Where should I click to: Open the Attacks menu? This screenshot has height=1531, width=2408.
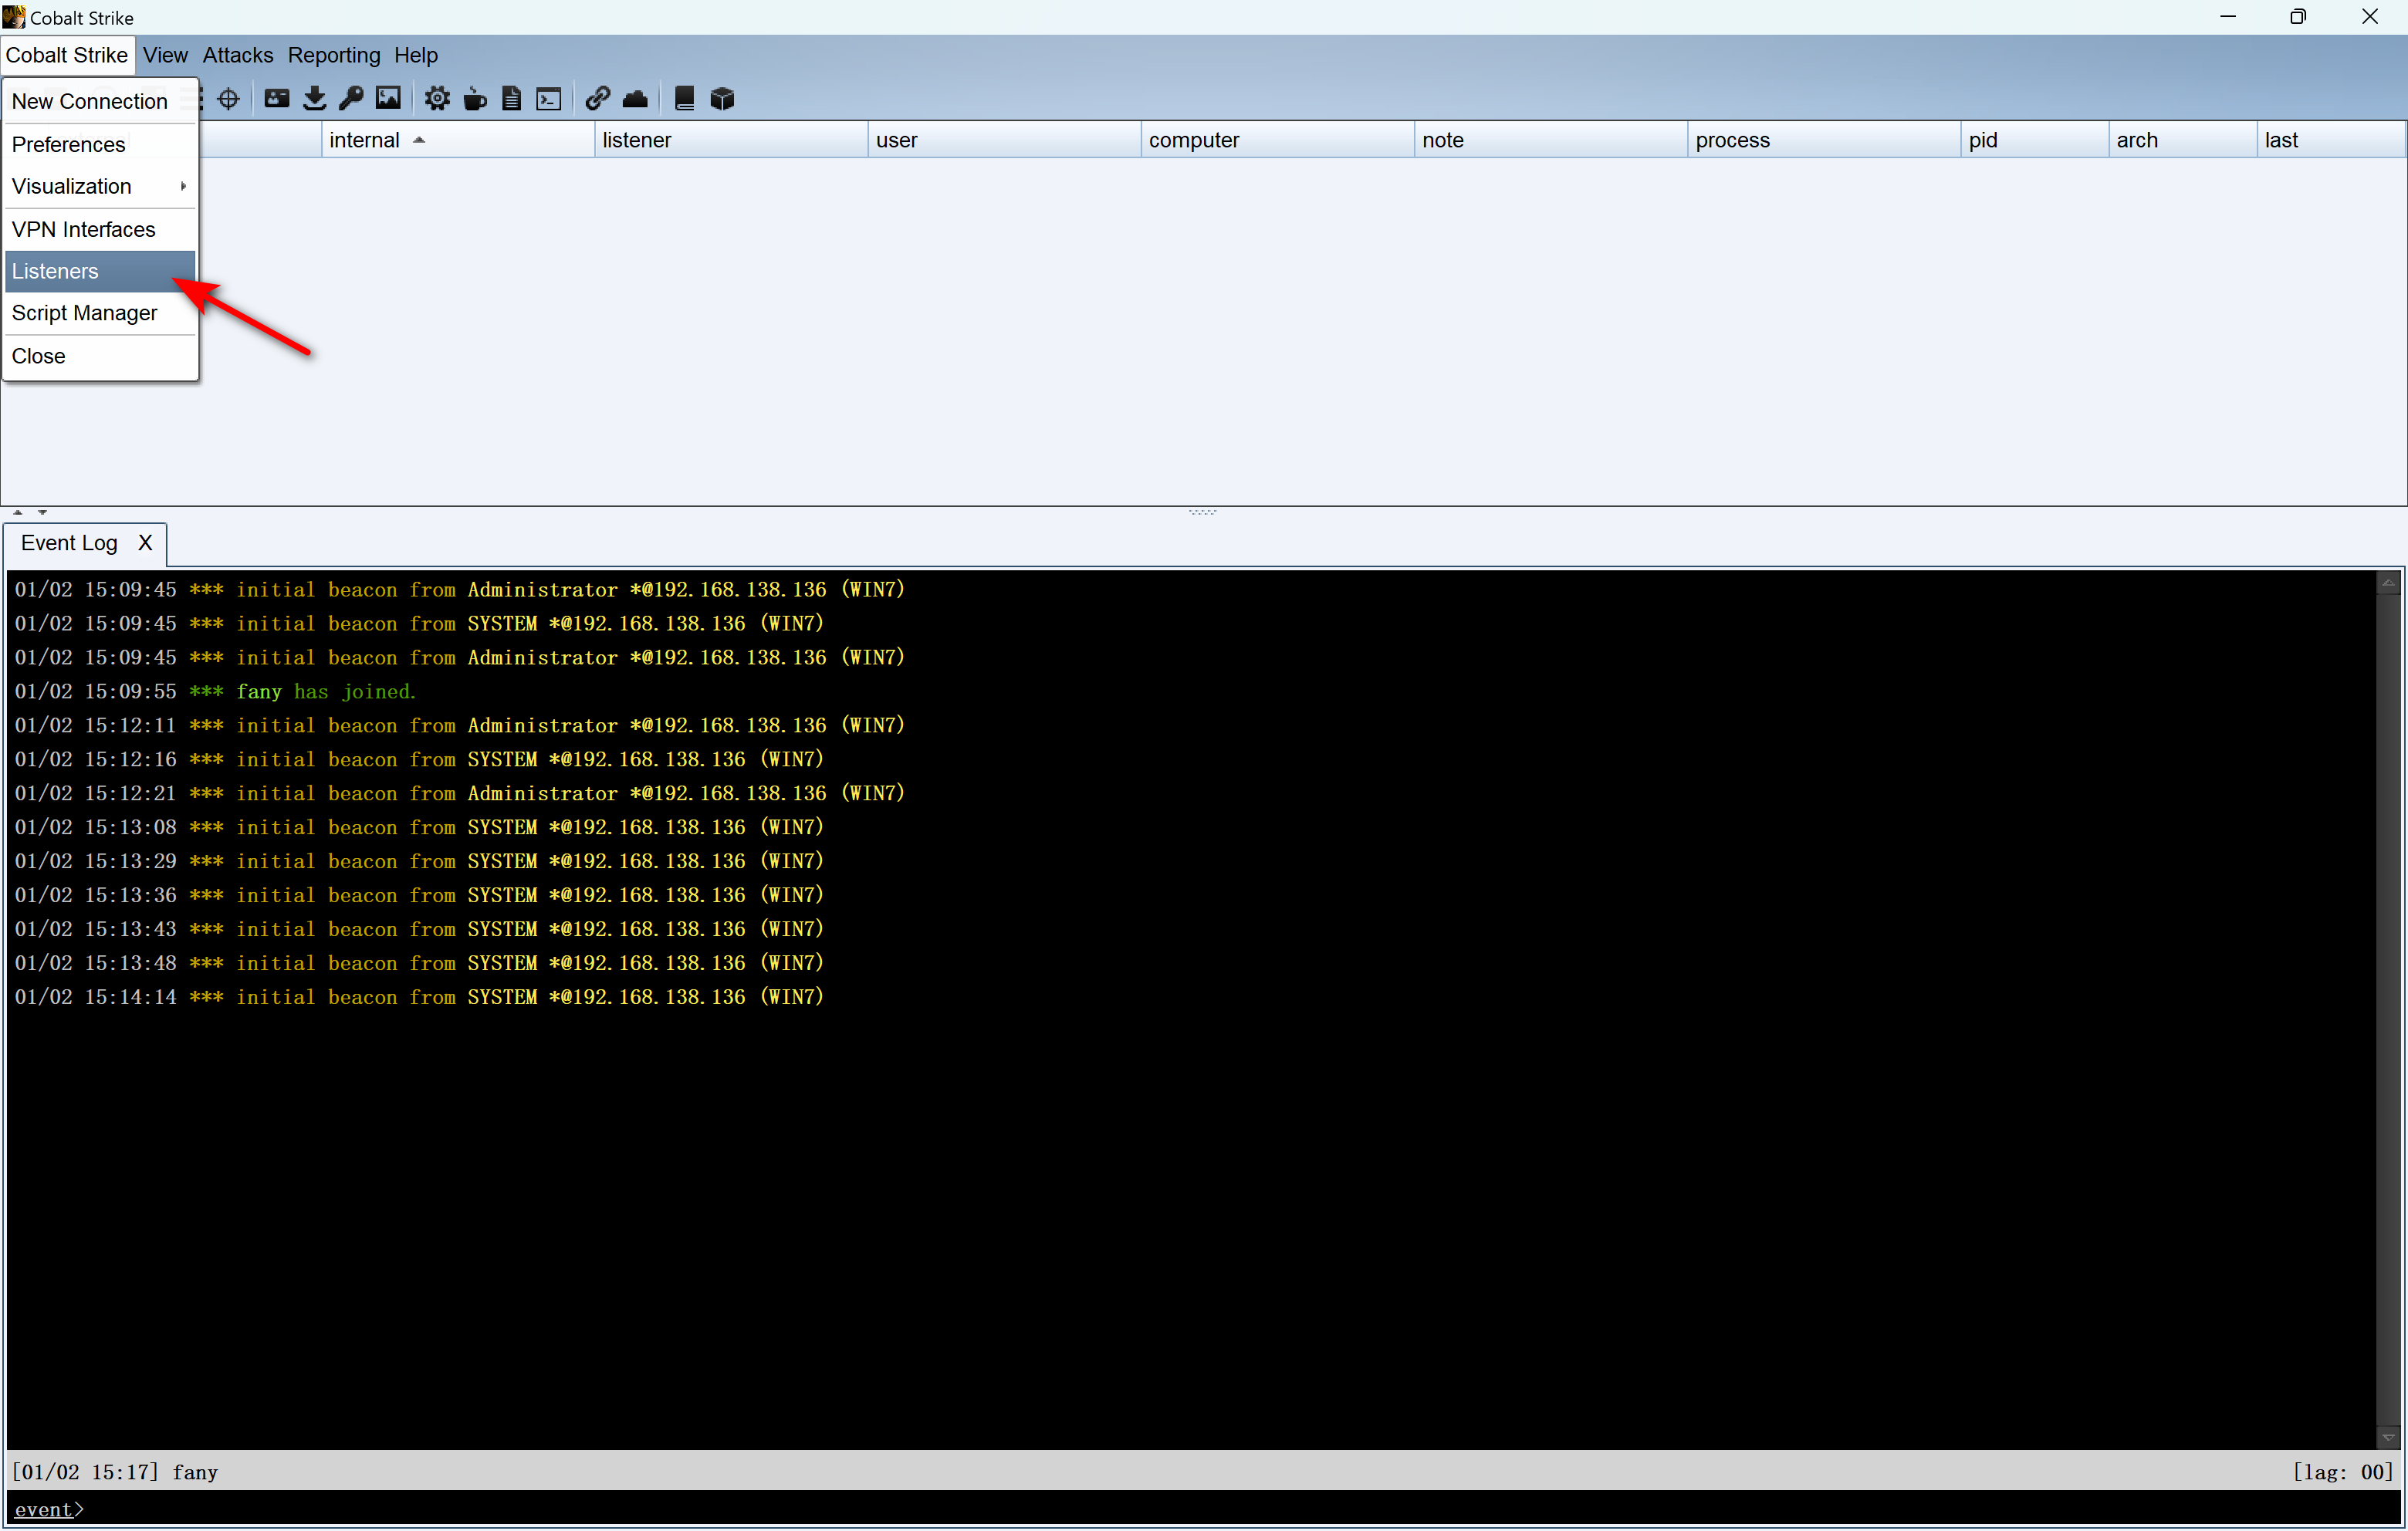[237, 55]
